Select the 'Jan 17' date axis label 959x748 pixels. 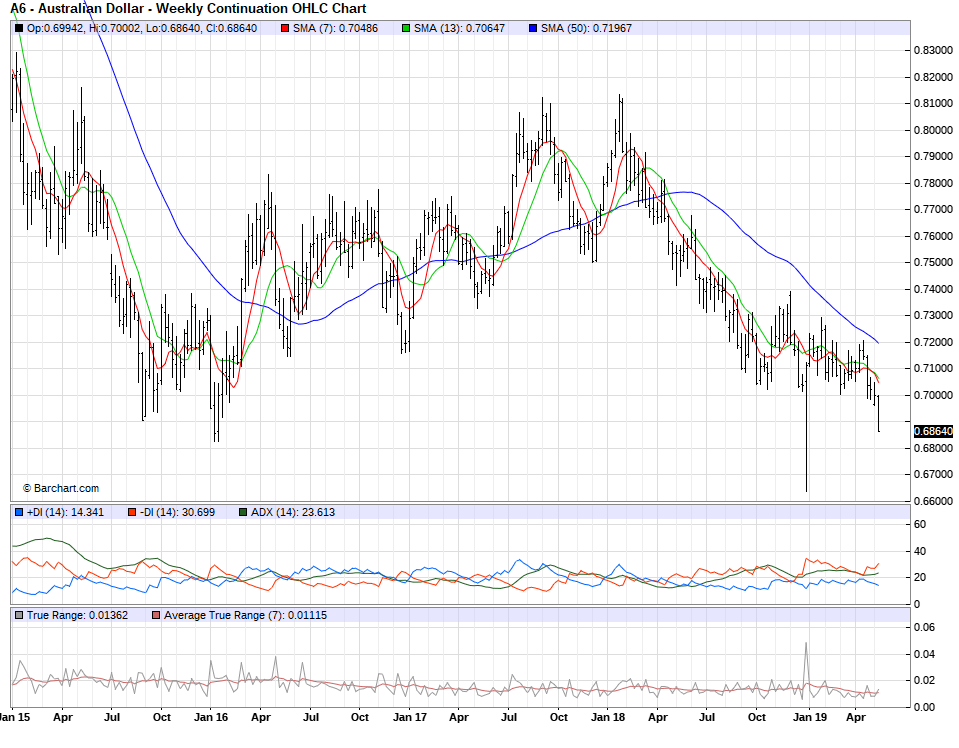pyautogui.click(x=409, y=717)
